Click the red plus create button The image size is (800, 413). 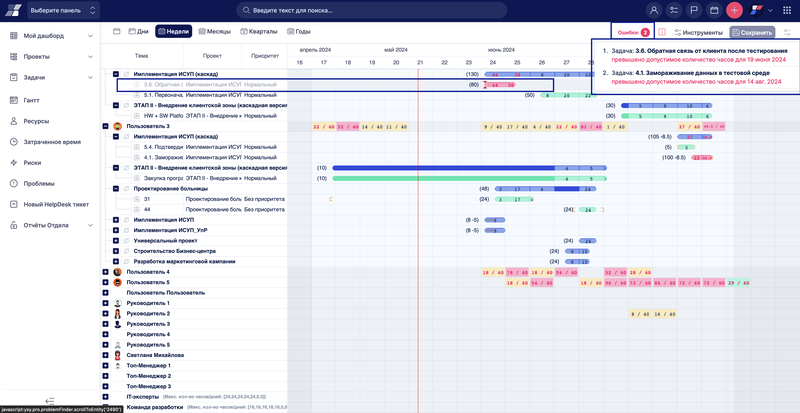pyautogui.click(x=734, y=10)
